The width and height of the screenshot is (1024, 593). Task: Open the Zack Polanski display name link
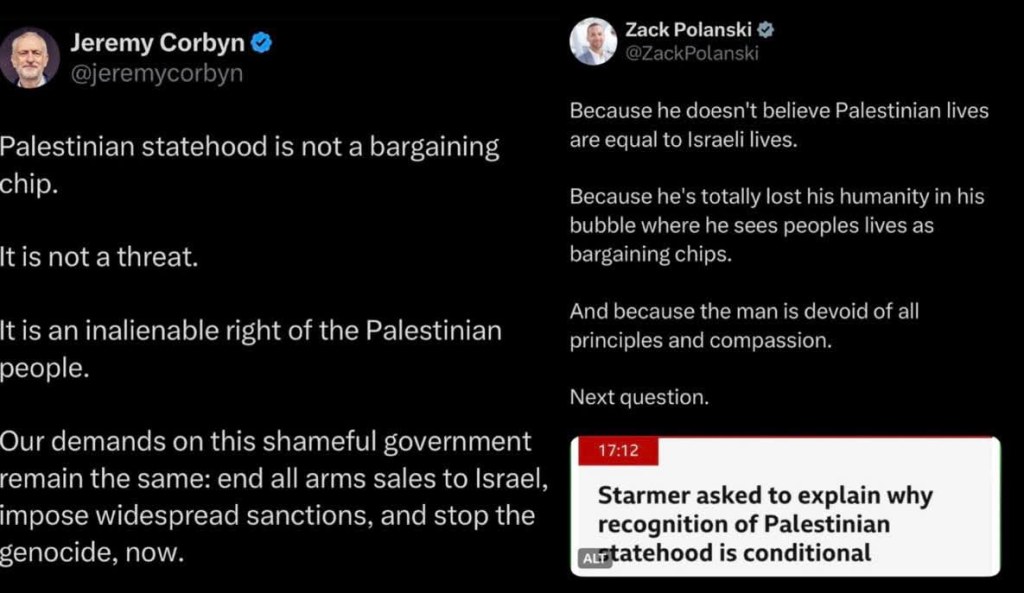[x=690, y=29]
